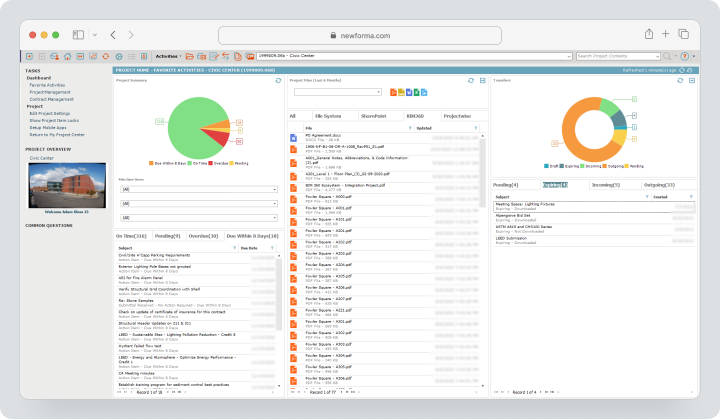This screenshot has height=419, width=720.
Task: Click Return to My Project Center link
Action: click(57, 135)
